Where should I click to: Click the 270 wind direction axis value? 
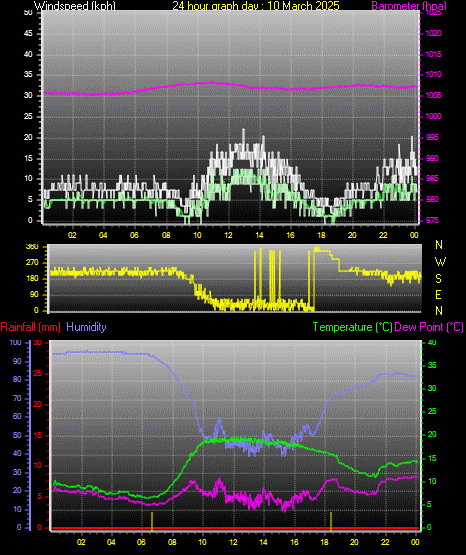[32, 263]
